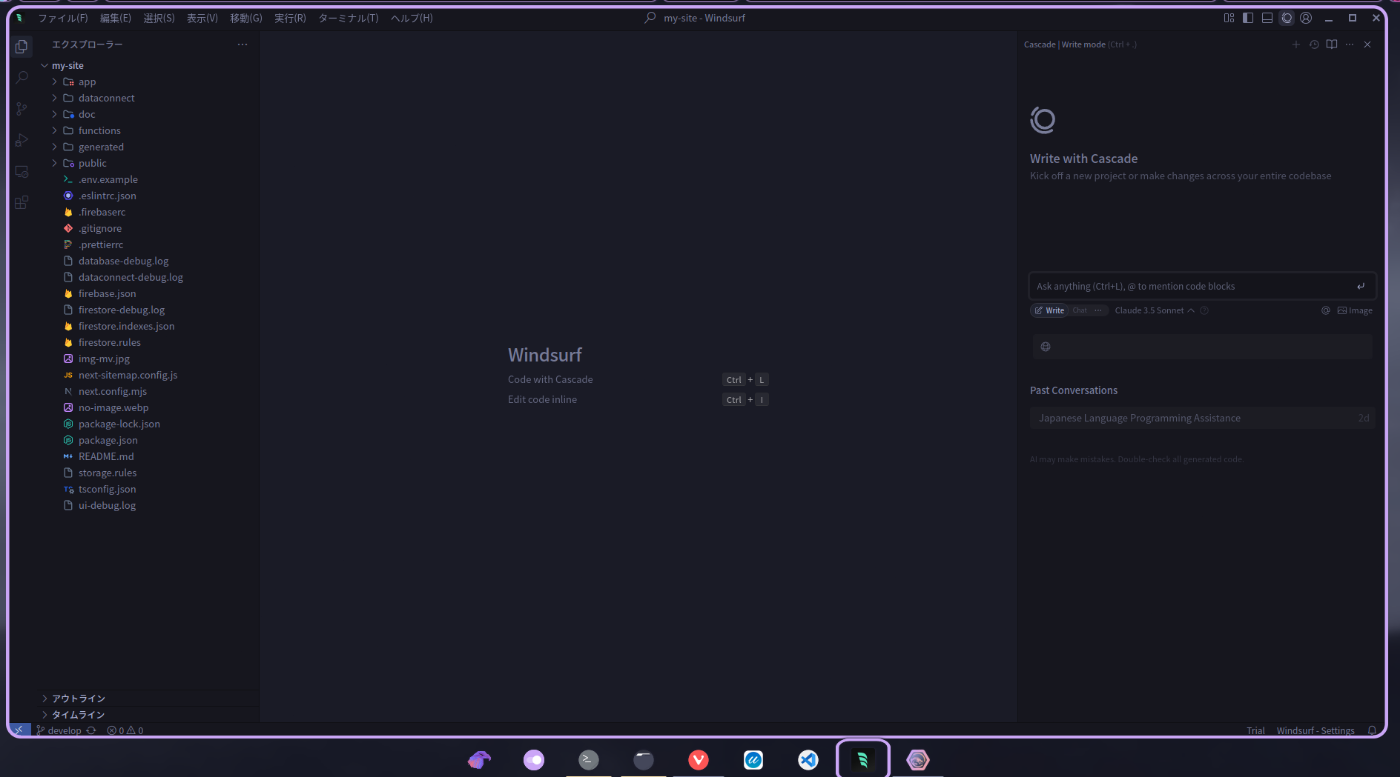Toggle primary side bar visibility
Viewport: 1400px width, 777px height.
click(x=1248, y=18)
